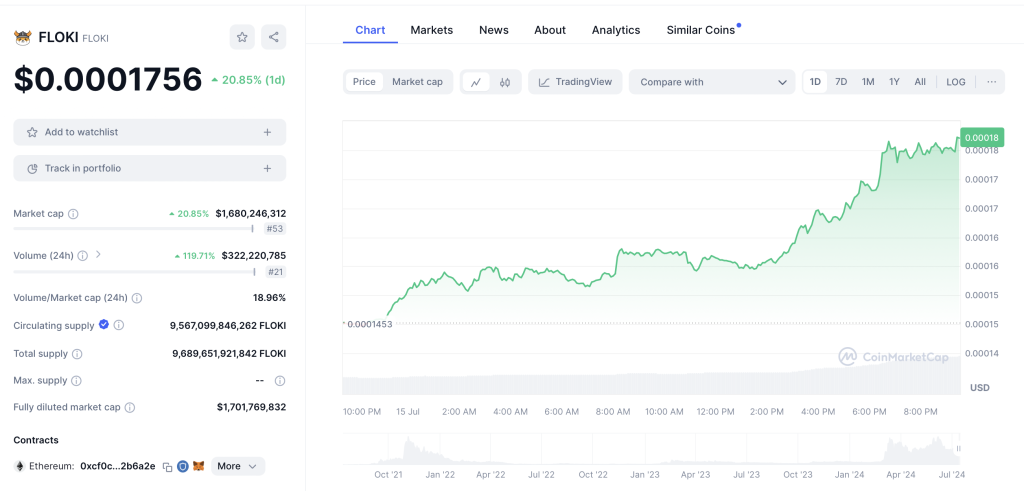The width and height of the screenshot is (1024, 491).
Task: Open the Chart tab
Action: (370, 30)
